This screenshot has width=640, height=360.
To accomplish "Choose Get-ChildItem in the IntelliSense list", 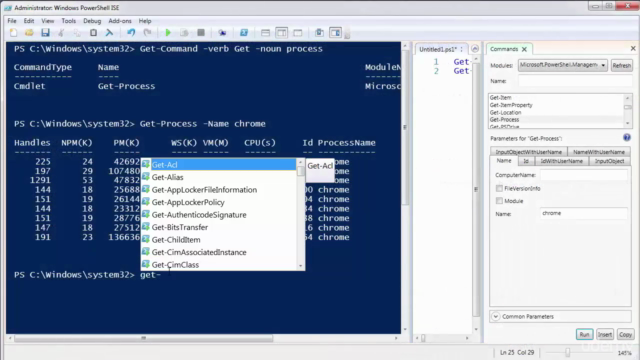I will coord(218,240).
